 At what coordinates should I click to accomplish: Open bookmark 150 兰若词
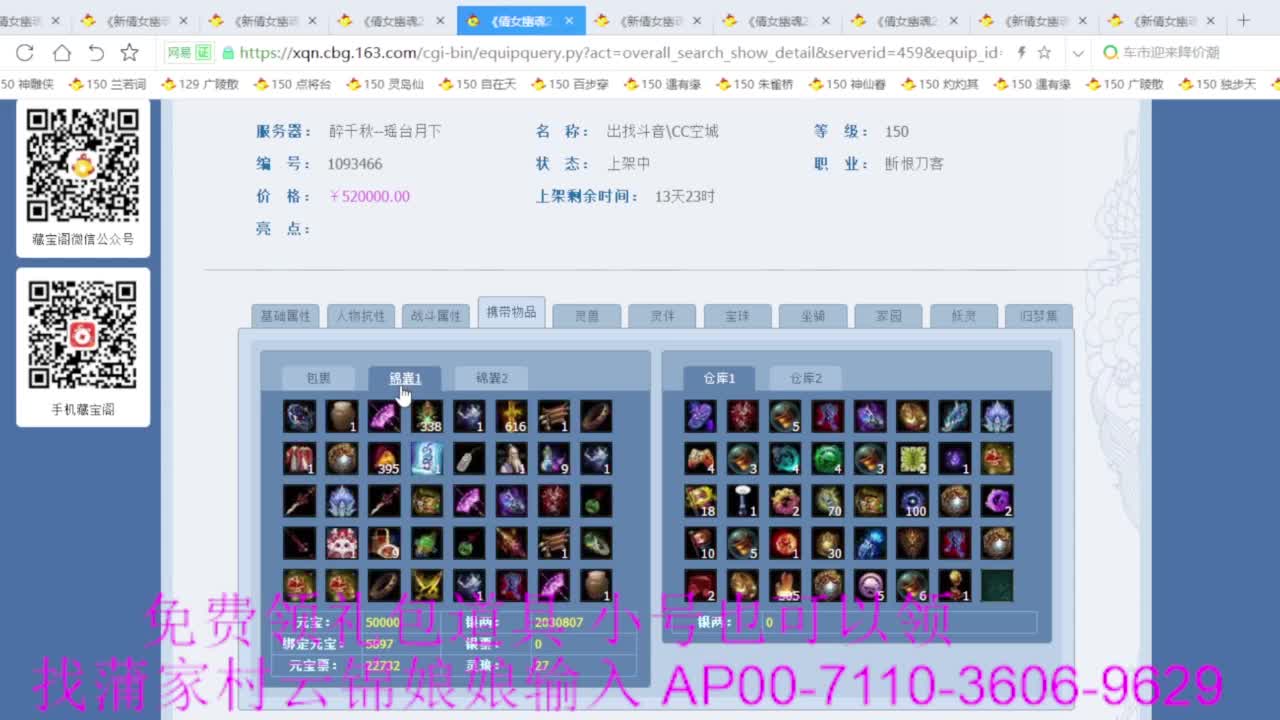pyautogui.click(x=108, y=85)
